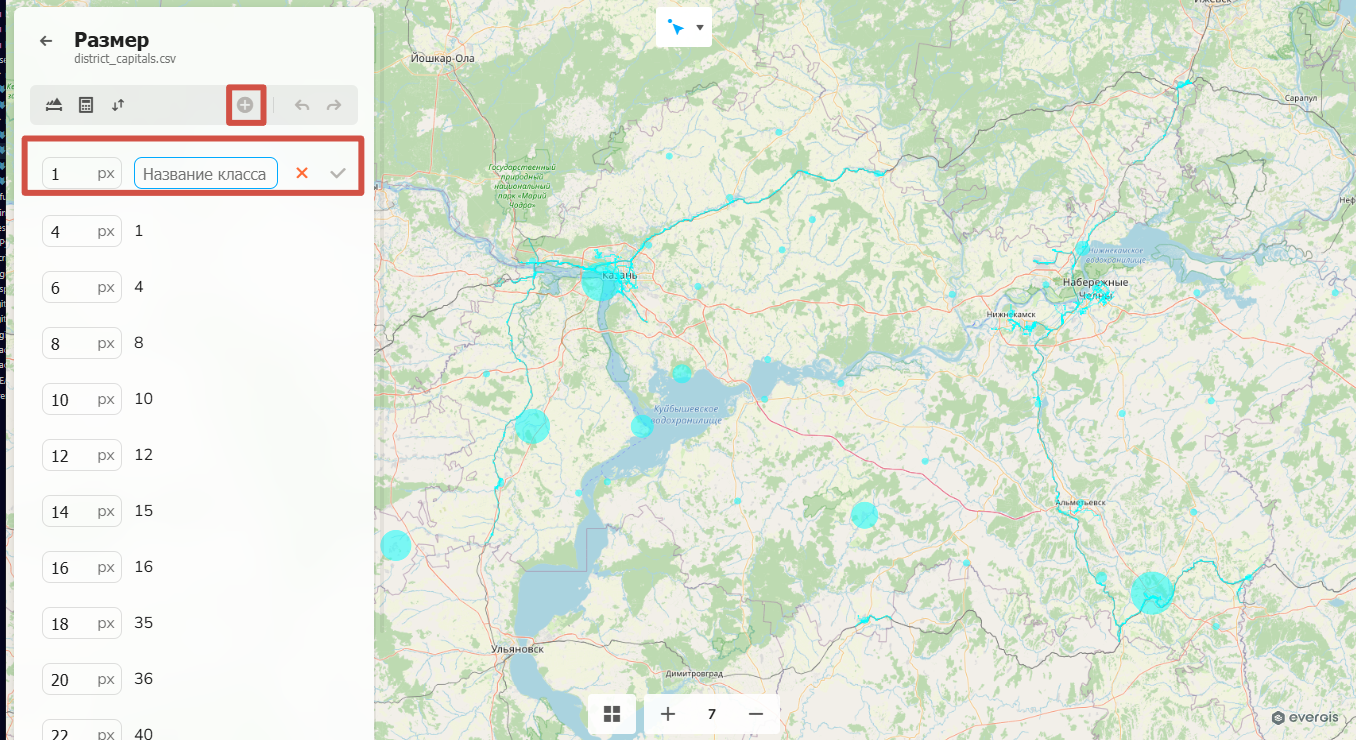Screen dimensions: 1356x740
Task: Click the everGIS logo
Action: click(1305, 717)
